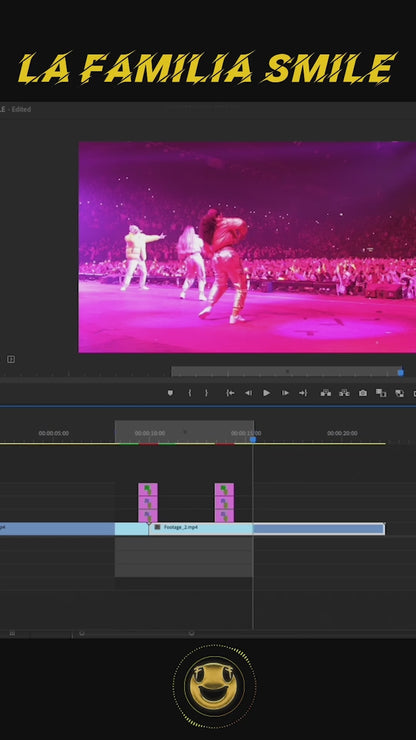The width and height of the screenshot is (416, 740).
Task: Export a frame using the camera icon
Action: [363, 393]
